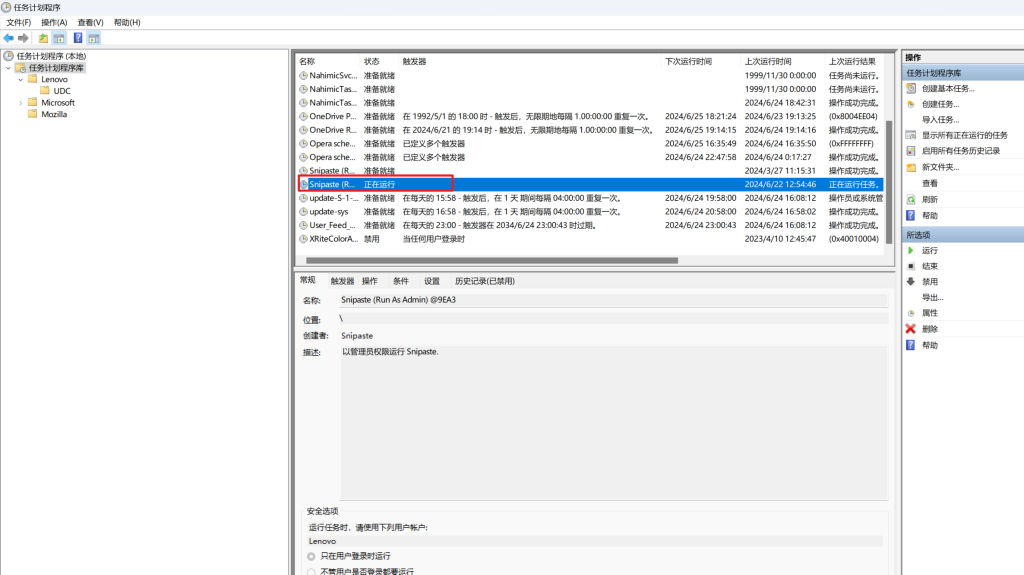
Task: Collapse the 任务计划程序库 tree node
Action: click(8, 68)
